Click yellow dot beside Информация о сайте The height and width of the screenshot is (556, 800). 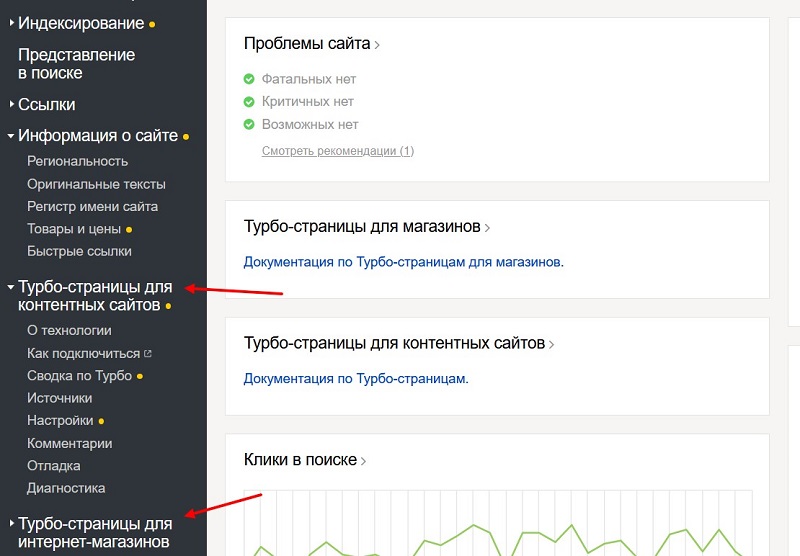186,137
